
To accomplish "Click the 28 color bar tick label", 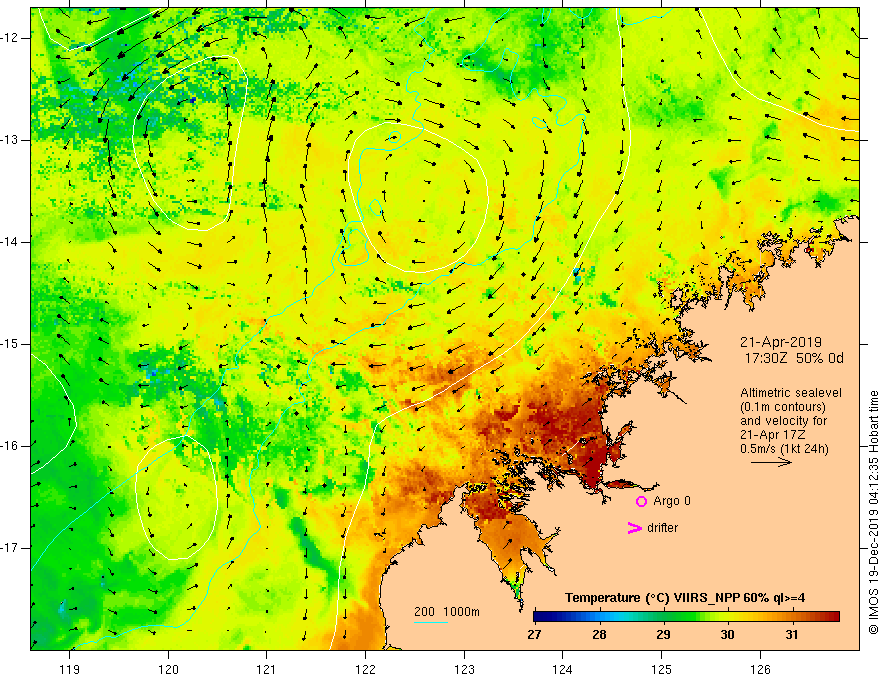I will (x=599, y=635).
